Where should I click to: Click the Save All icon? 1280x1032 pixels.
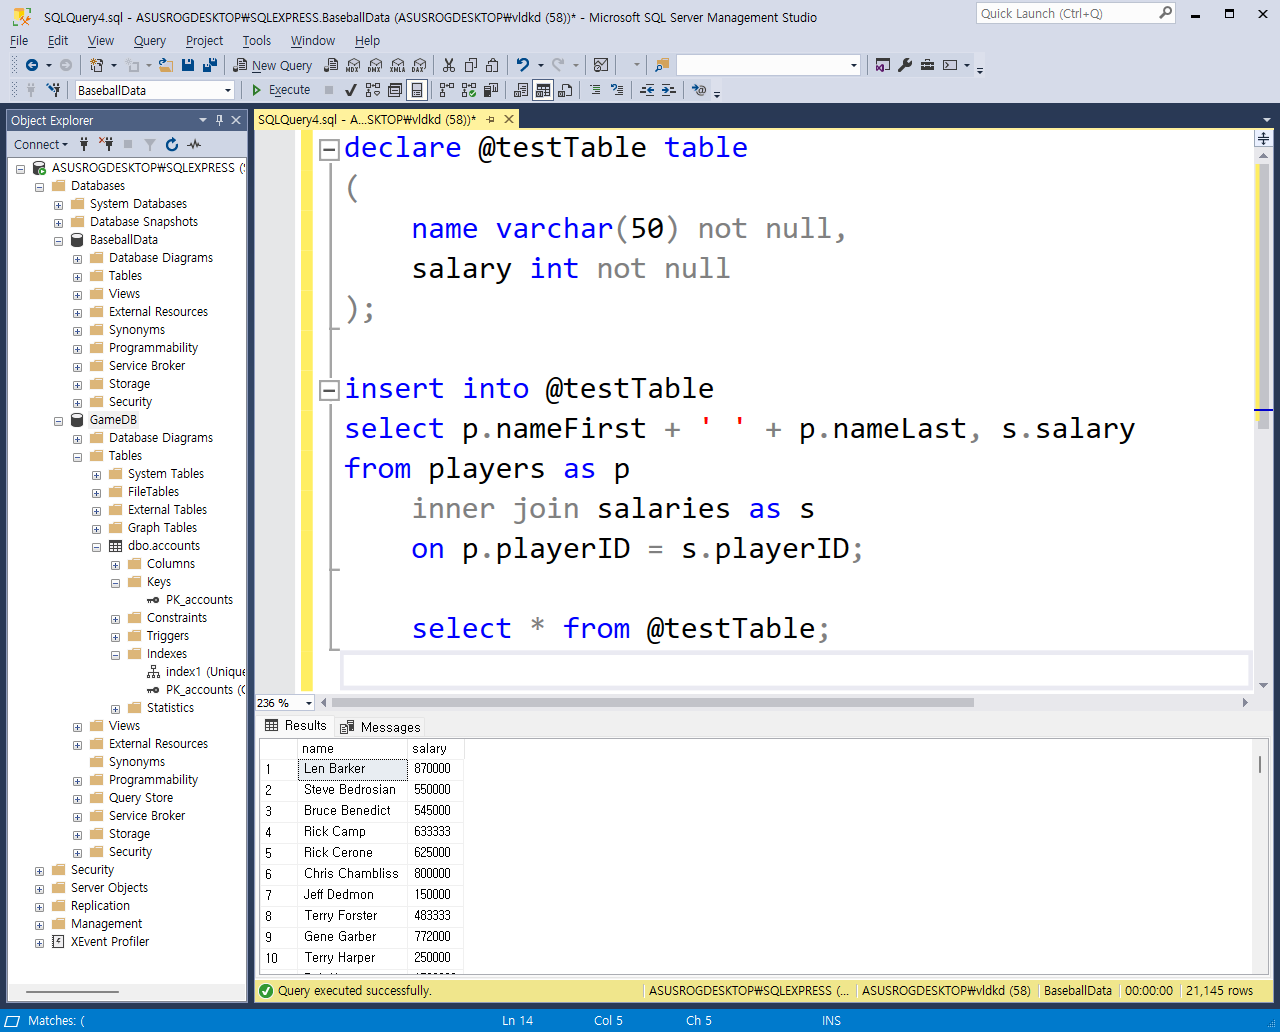click(x=210, y=65)
